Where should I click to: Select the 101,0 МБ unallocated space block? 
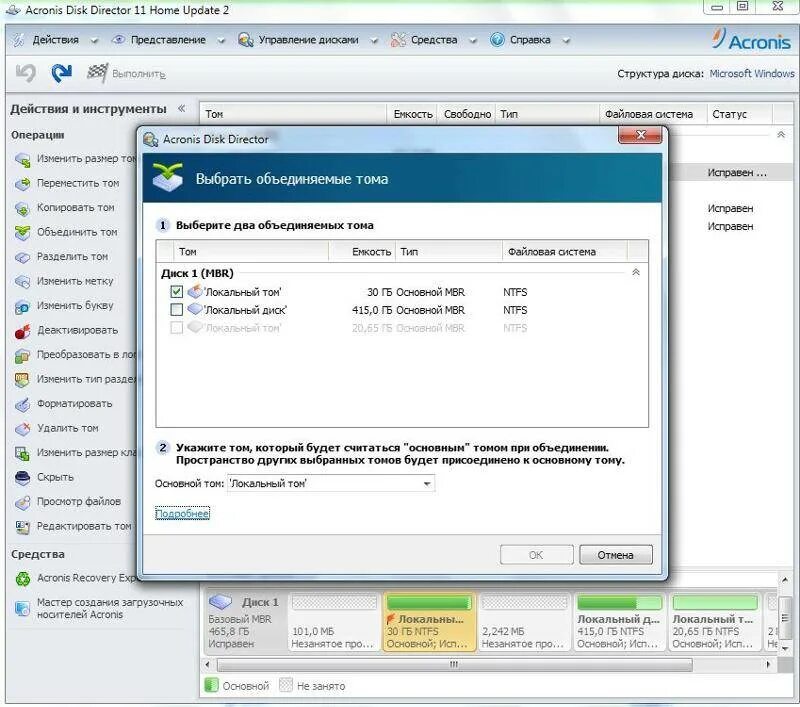(333, 622)
